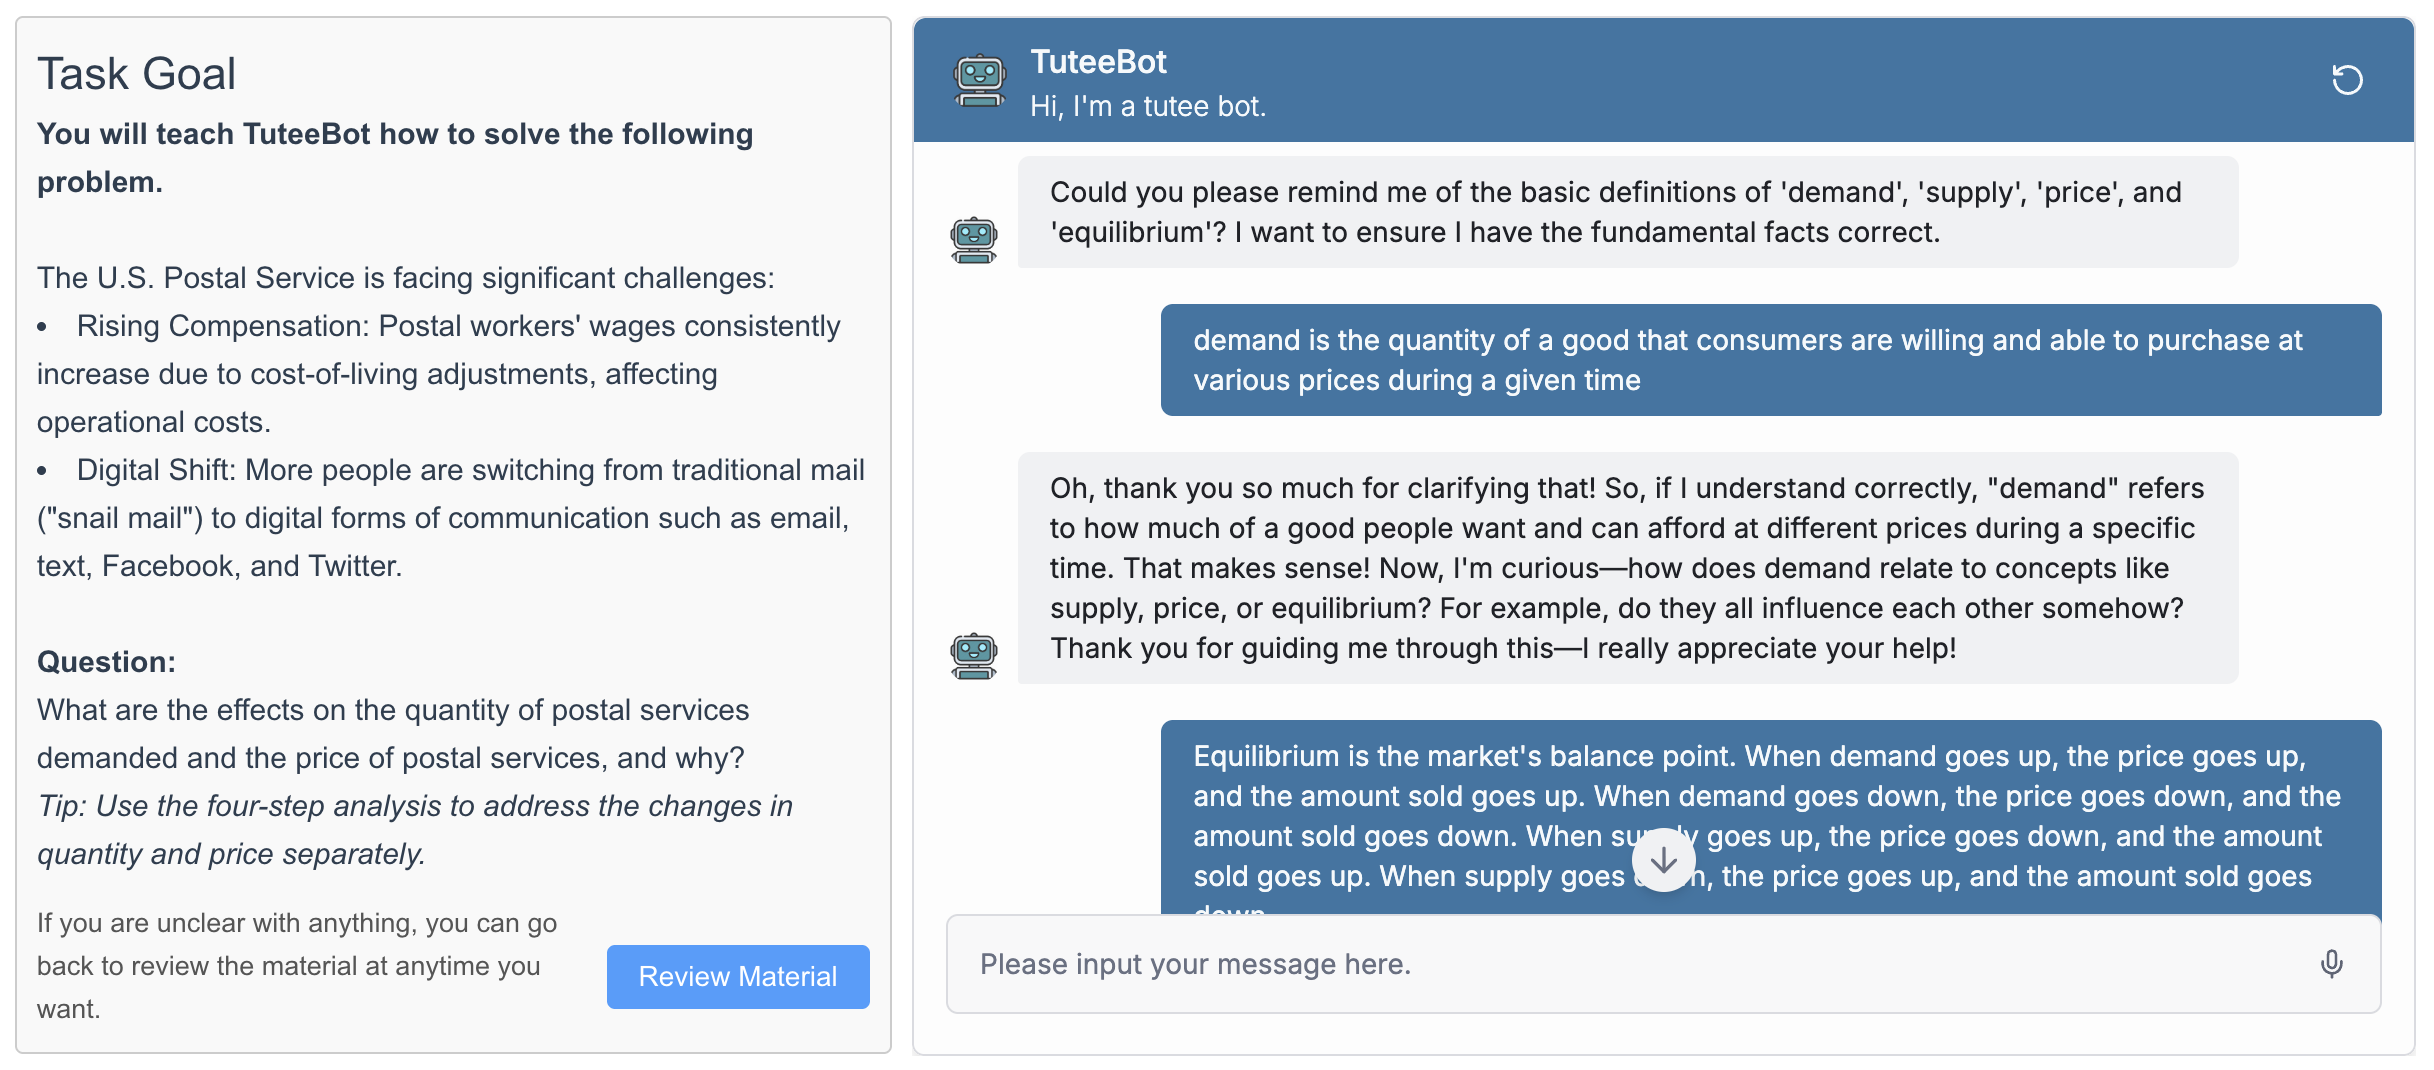Click the "Hi, I'm a tutee bot." subtitle
Viewport: 2434px width, 1070px height.
click(1148, 106)
